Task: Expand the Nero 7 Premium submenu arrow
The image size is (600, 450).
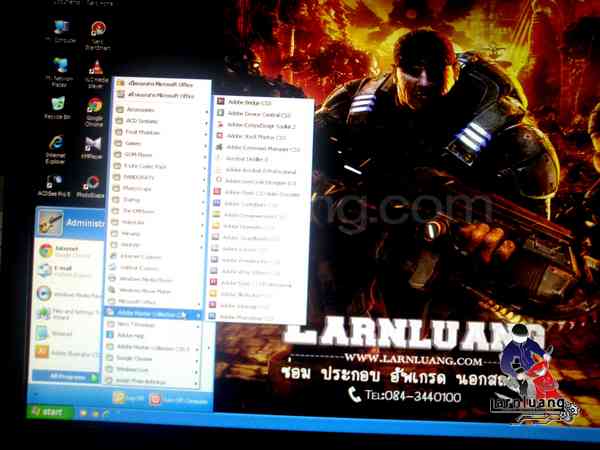Action: click(198, 326)
